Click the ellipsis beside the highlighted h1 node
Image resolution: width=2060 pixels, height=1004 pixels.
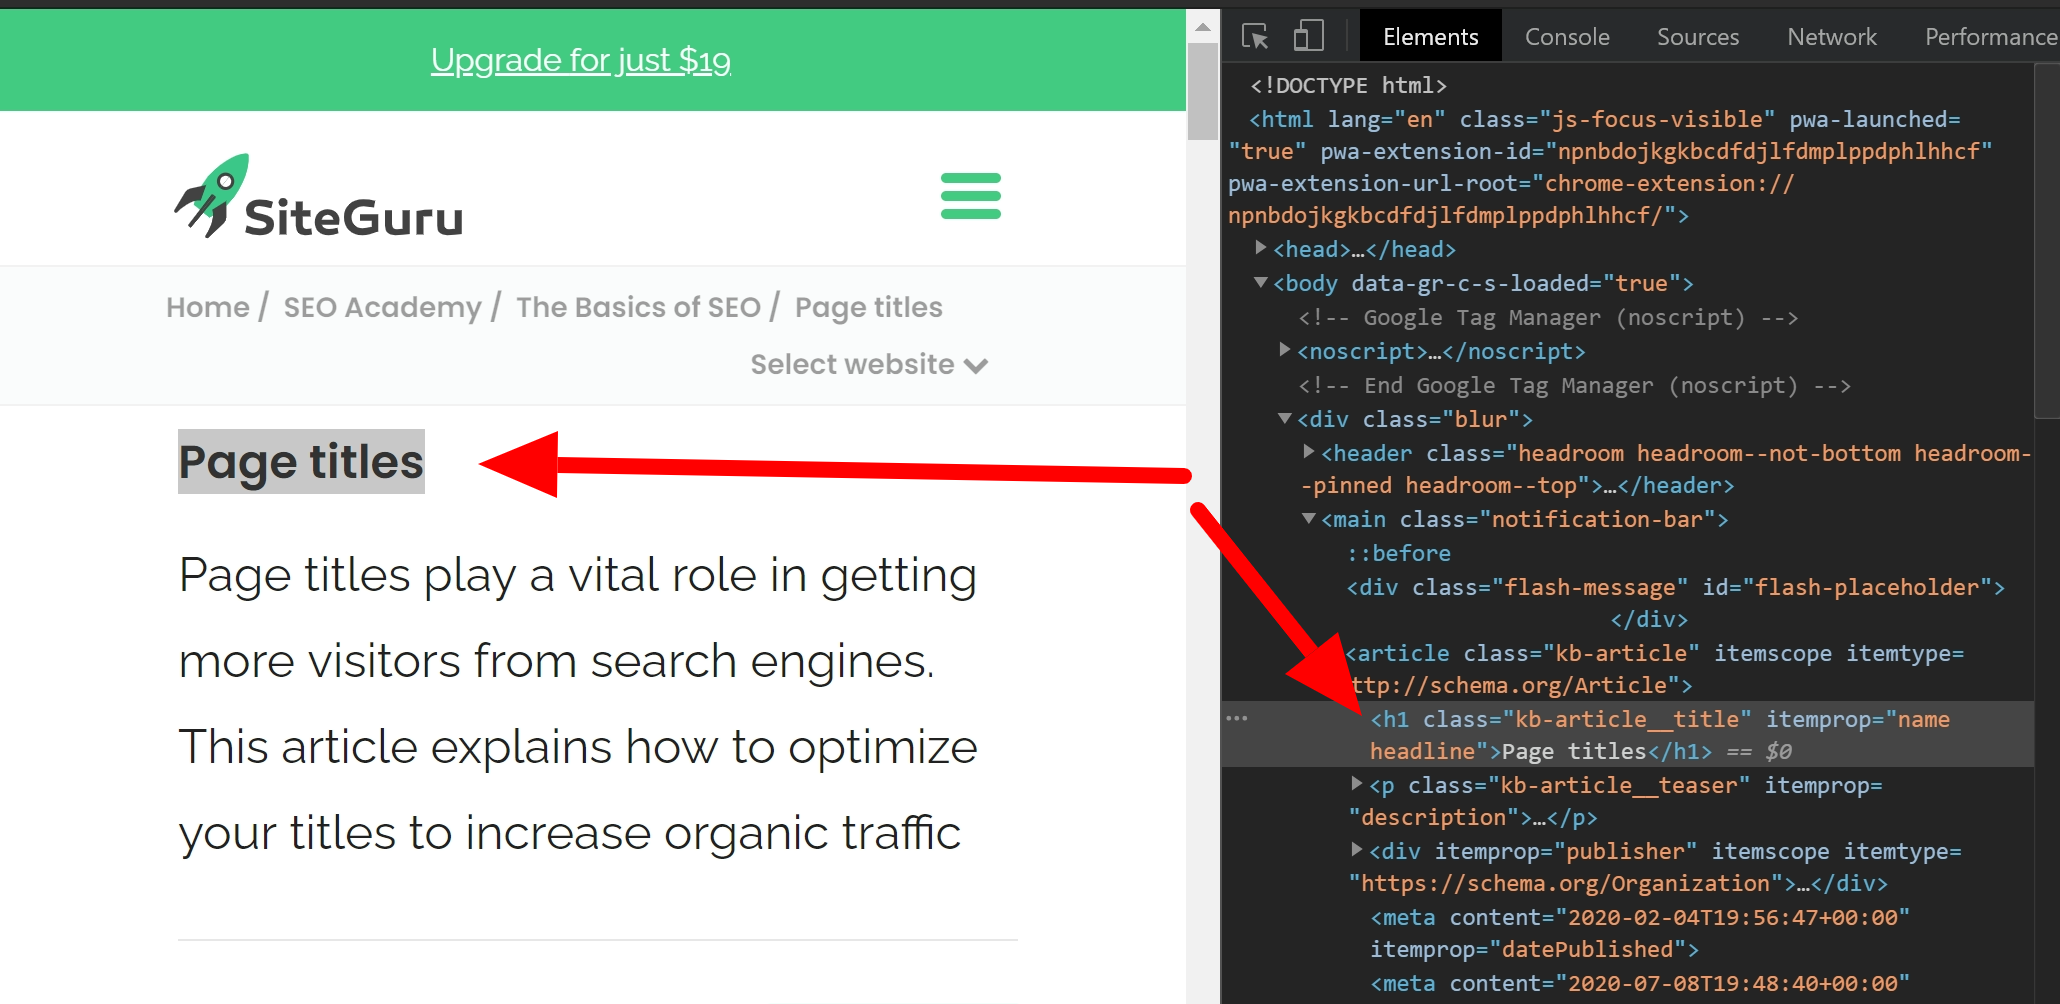click(1238, 717)
